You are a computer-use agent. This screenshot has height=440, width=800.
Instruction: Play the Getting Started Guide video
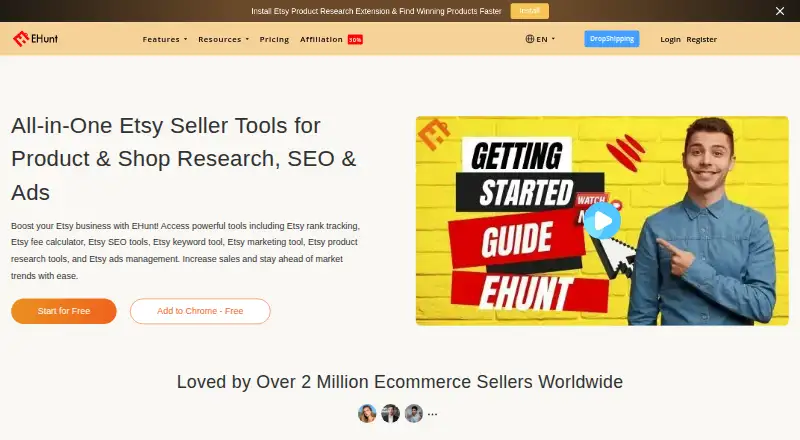tap(603, 221)
